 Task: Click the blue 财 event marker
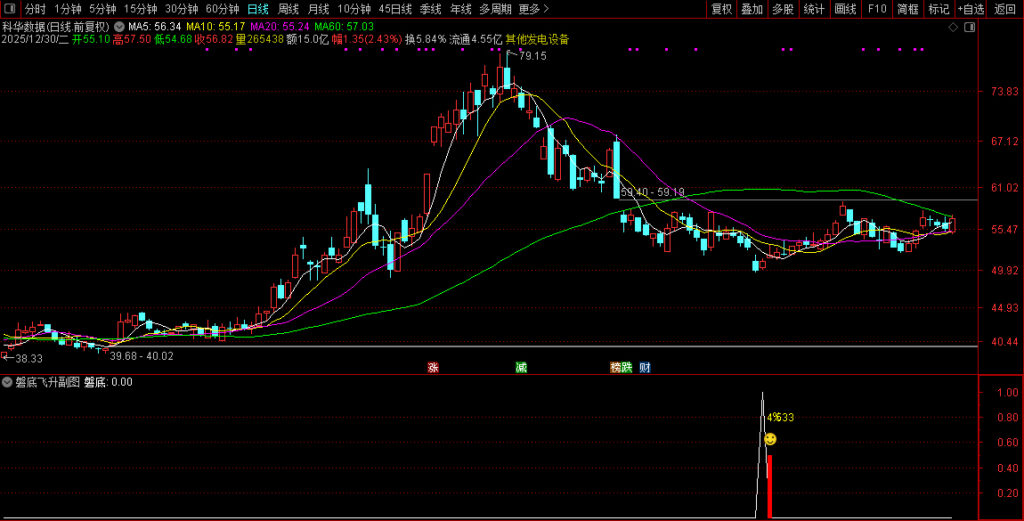tap(645, 368)
